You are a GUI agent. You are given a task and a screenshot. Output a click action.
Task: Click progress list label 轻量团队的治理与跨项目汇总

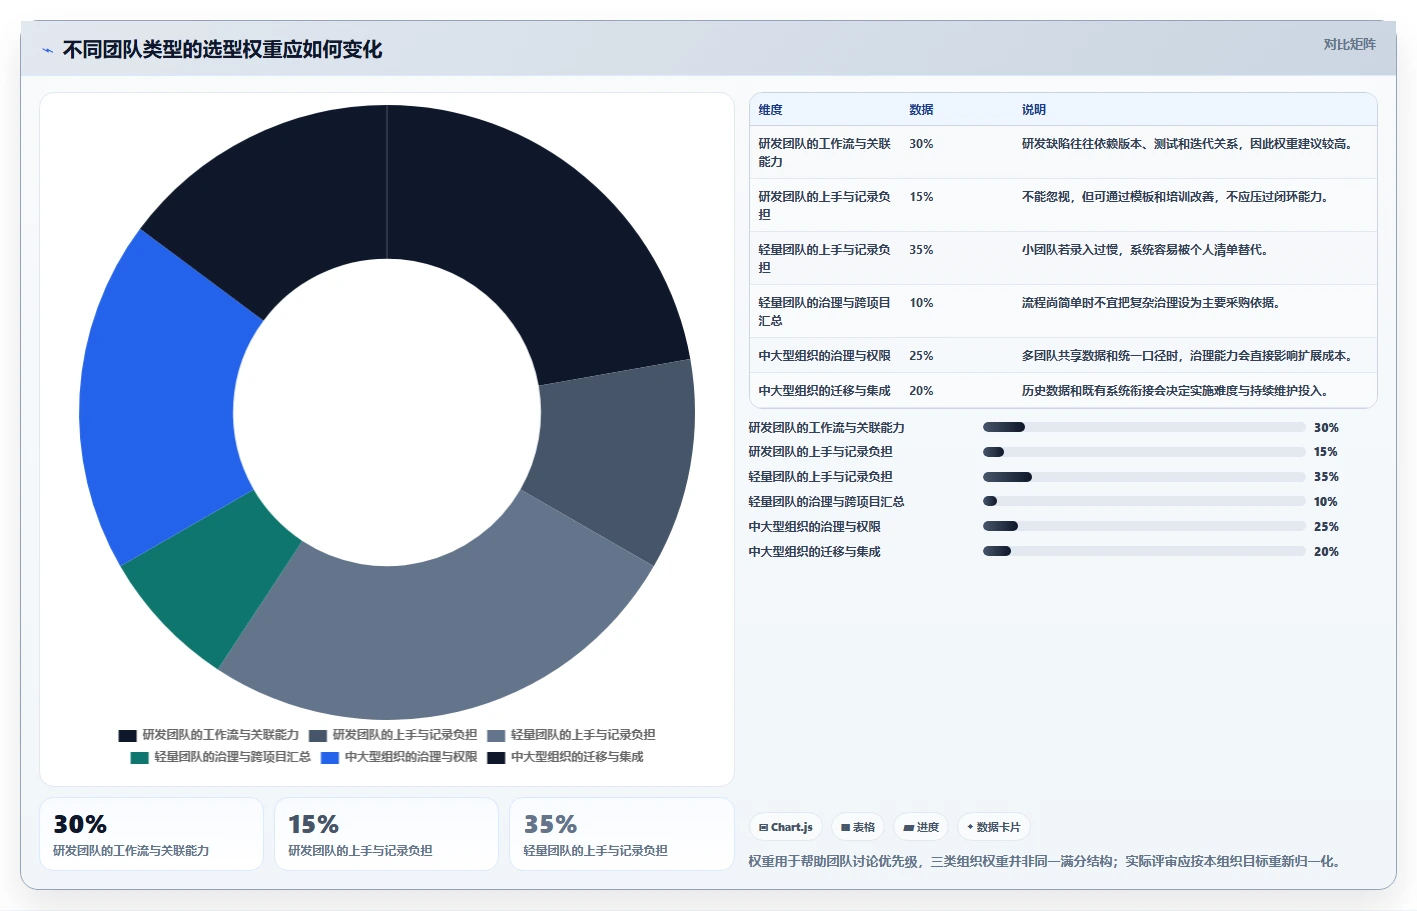[x=826, y=502]
